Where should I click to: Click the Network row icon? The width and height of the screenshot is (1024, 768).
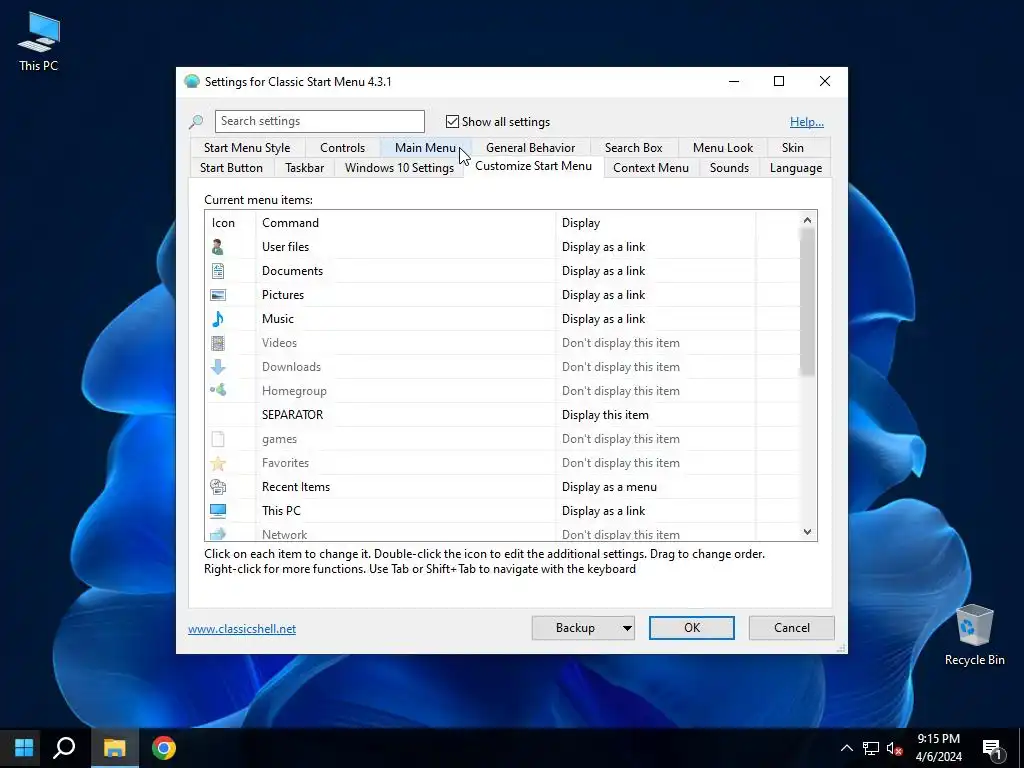tap(217, 534)
